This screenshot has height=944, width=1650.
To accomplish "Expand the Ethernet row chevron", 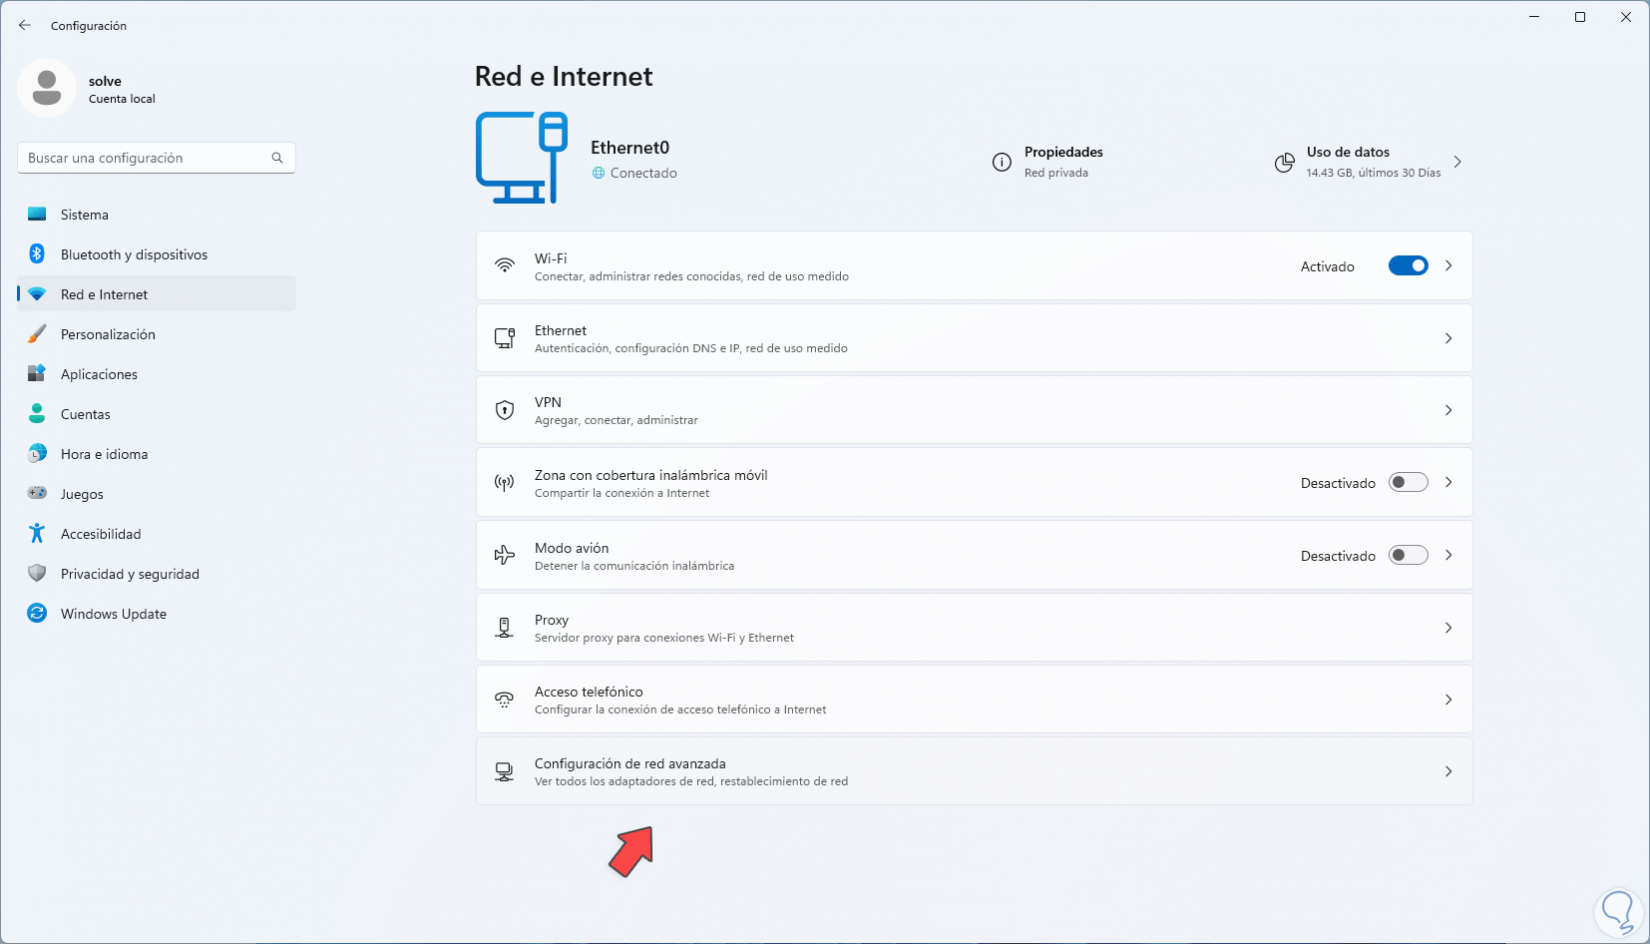I will click(1448, 339).
